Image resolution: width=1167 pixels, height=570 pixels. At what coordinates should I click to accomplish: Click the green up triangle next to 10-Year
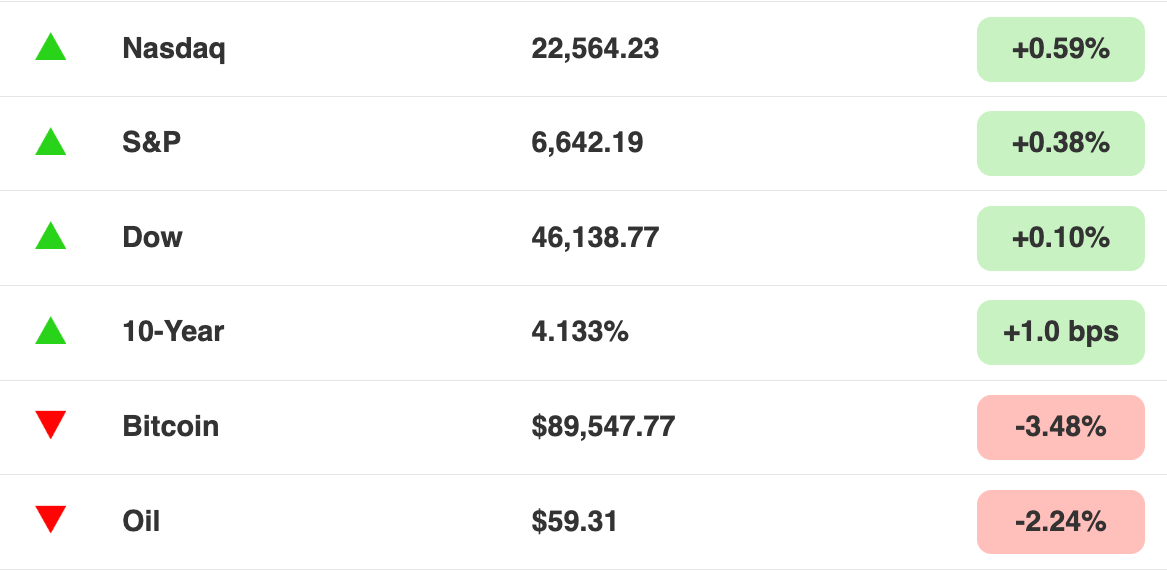[x=51, y=330]
